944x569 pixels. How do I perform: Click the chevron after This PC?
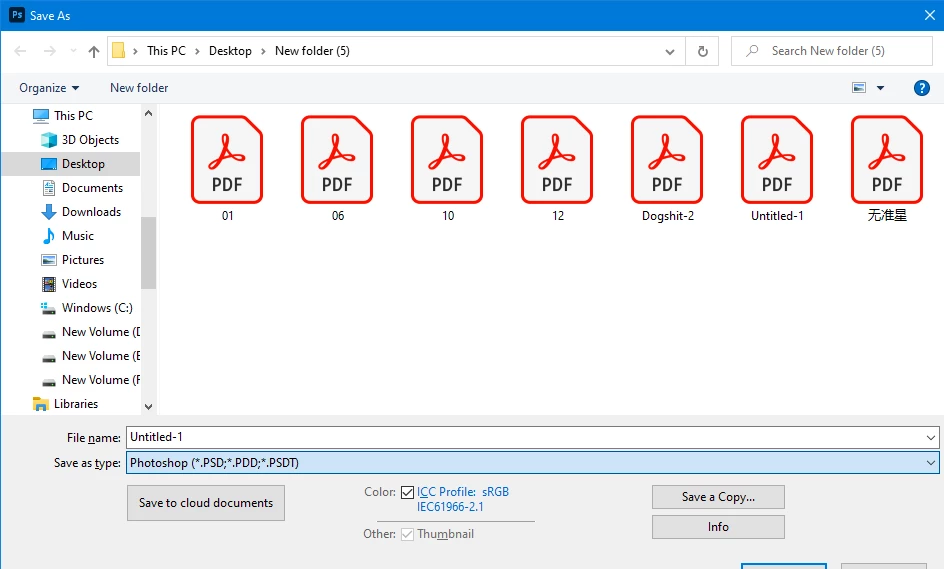click(x=197, y=51)
